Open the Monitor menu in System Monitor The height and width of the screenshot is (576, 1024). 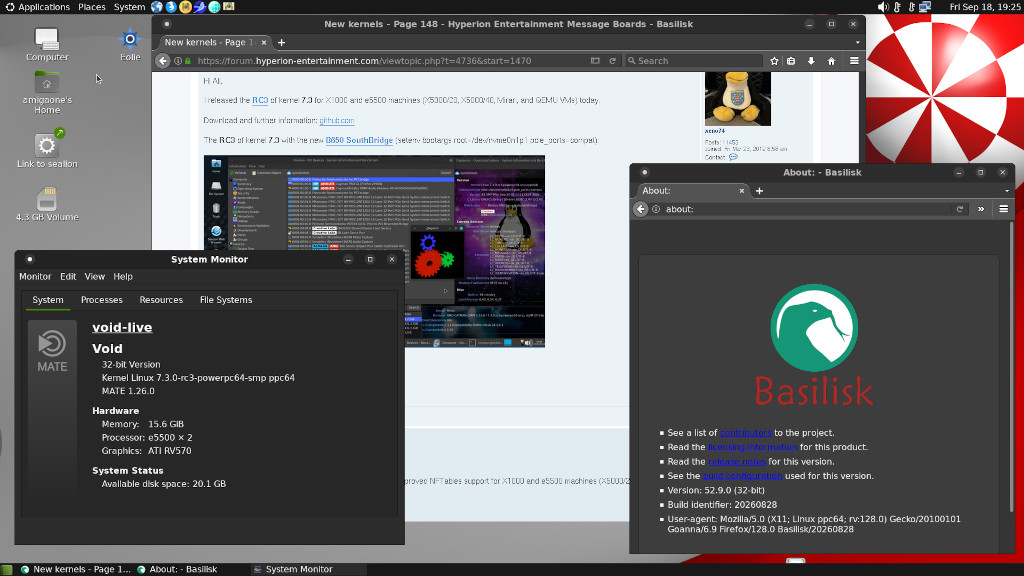point(35,276)
